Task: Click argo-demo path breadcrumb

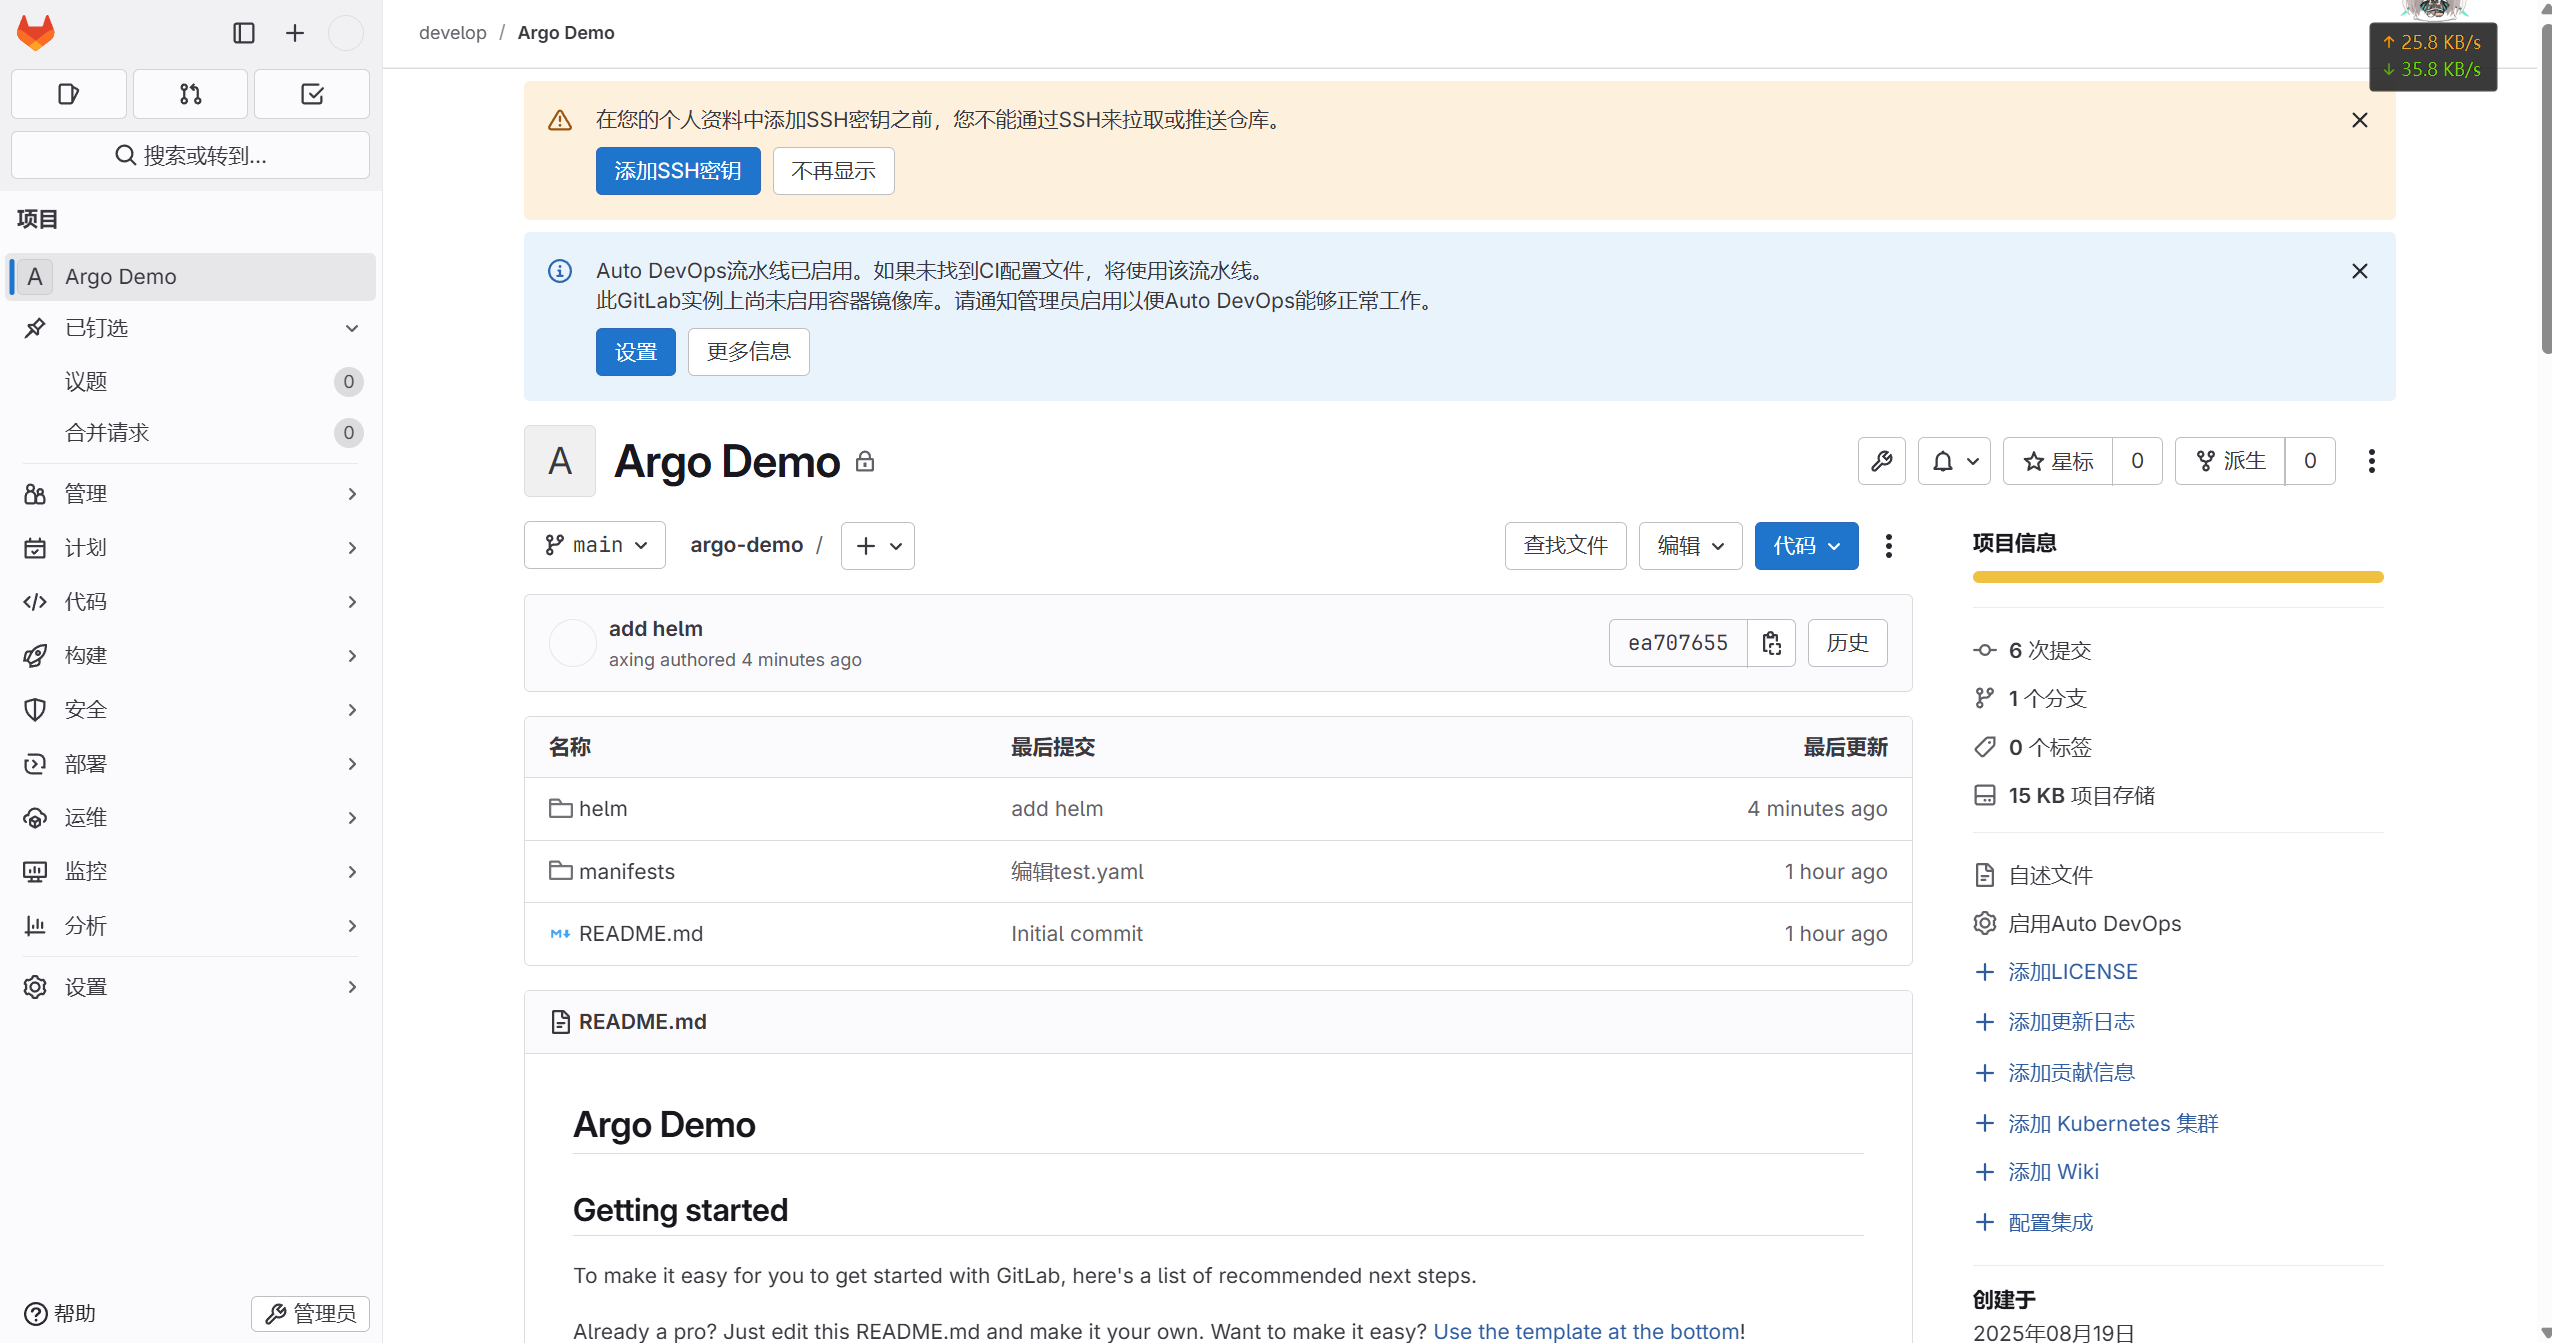Action: click(746, 545)
